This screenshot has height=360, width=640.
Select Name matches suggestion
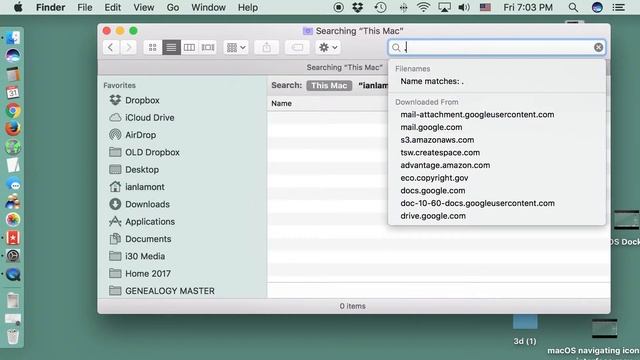click(497, 81)
